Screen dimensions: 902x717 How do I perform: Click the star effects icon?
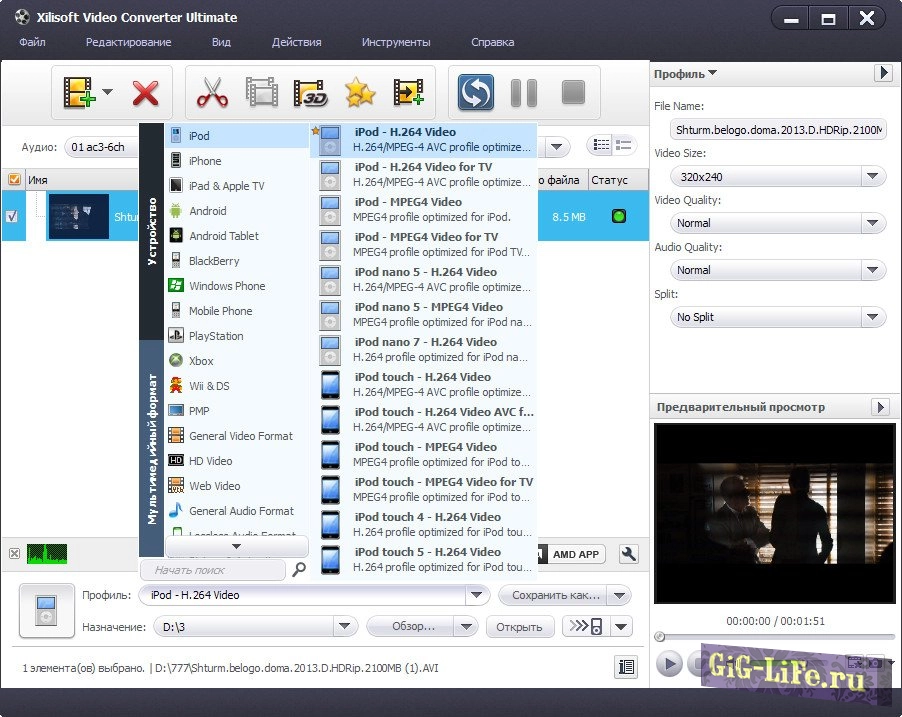coord(360,94)
